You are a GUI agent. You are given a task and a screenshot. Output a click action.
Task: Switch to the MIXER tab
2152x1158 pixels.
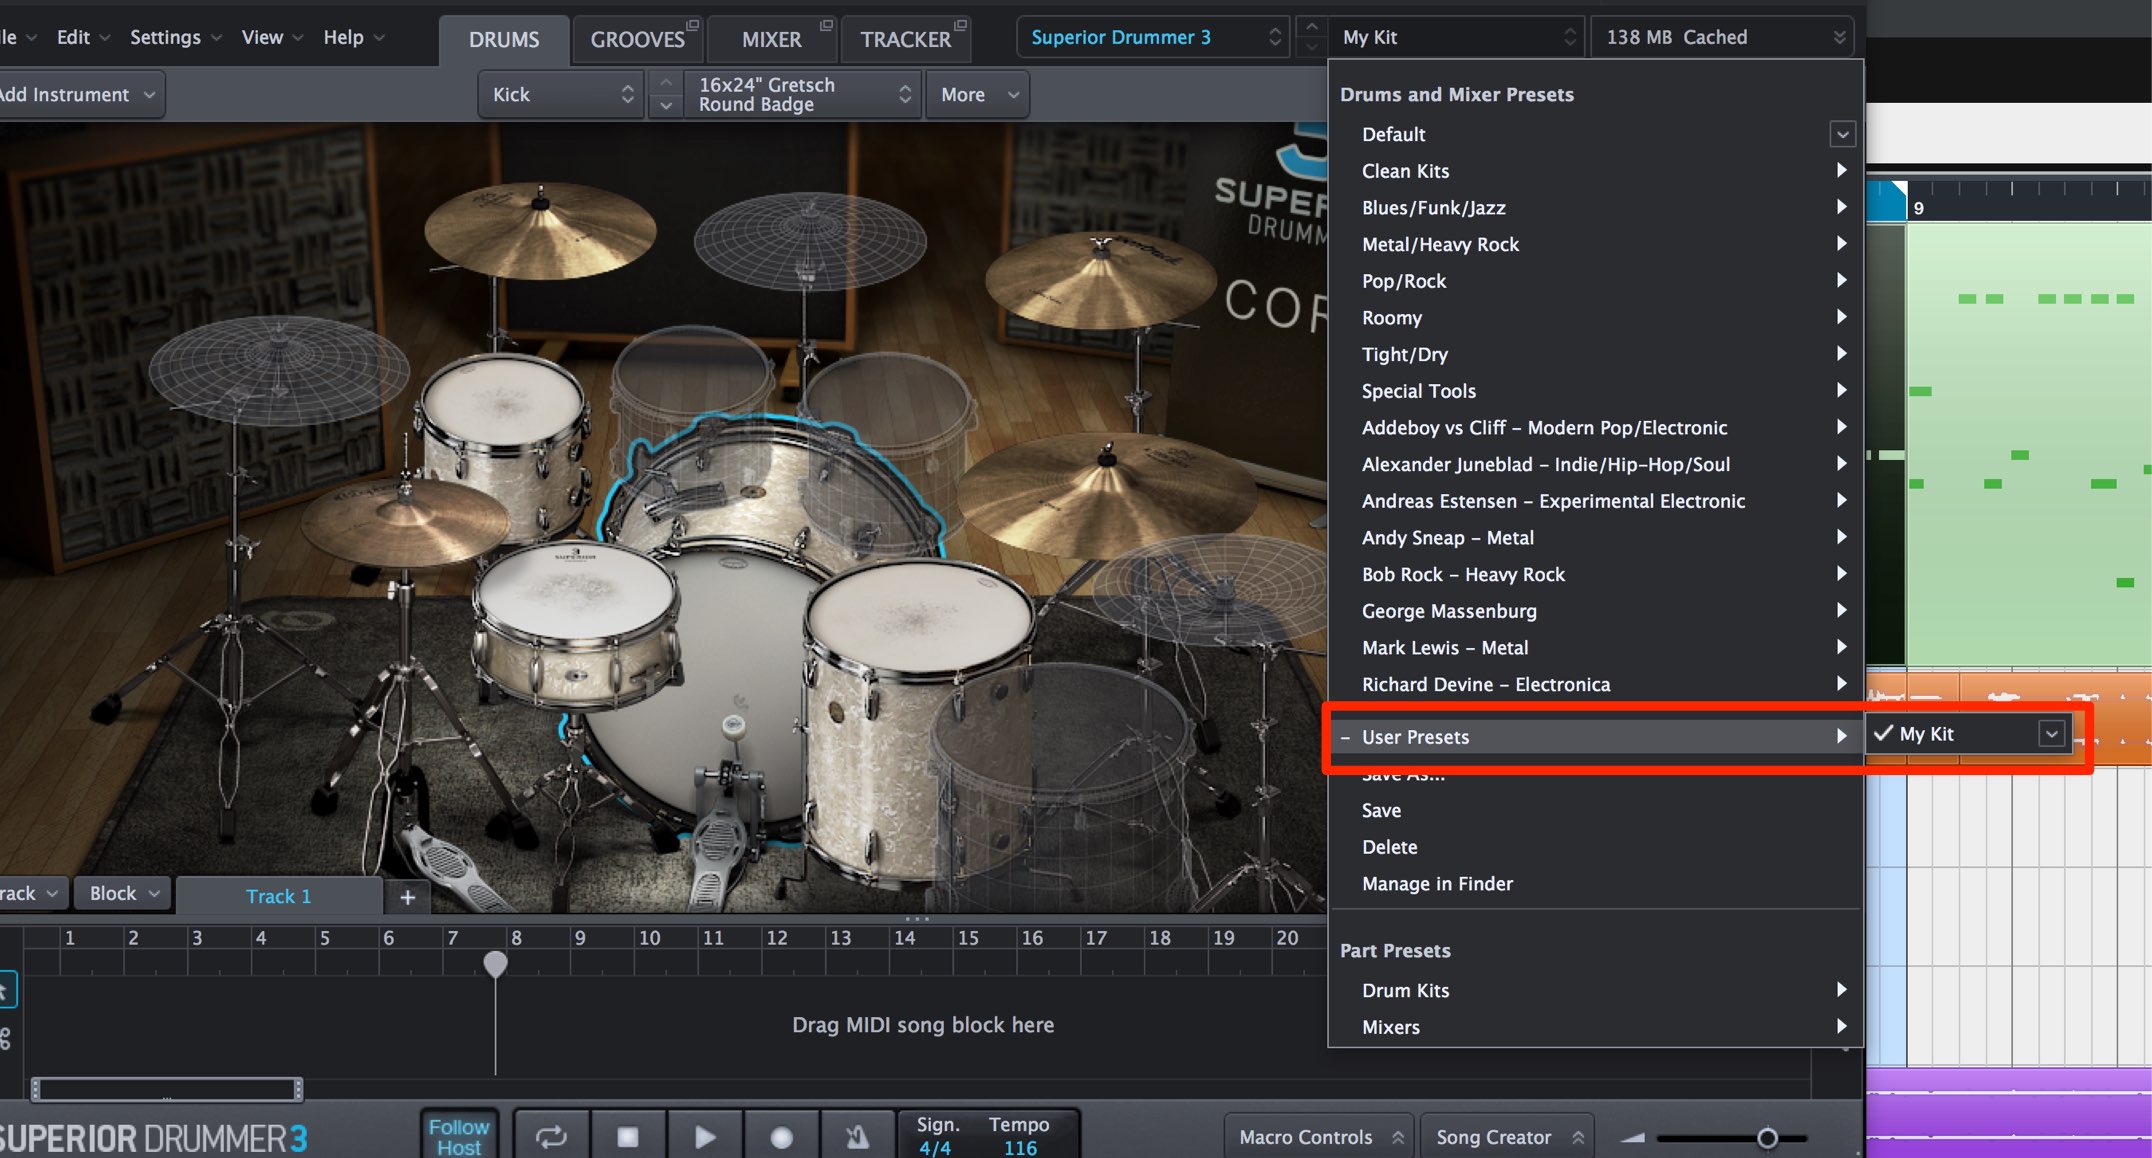771,39
